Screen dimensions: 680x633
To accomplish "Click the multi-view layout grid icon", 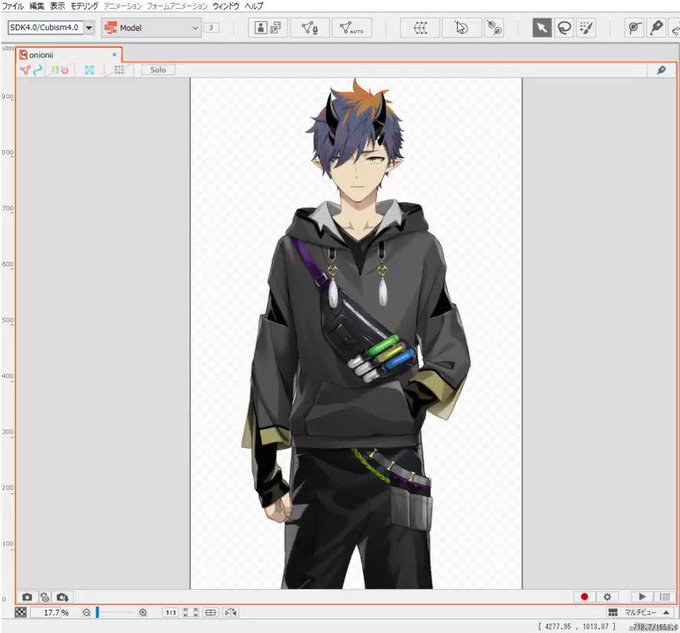I will click(x=613, y=612).
